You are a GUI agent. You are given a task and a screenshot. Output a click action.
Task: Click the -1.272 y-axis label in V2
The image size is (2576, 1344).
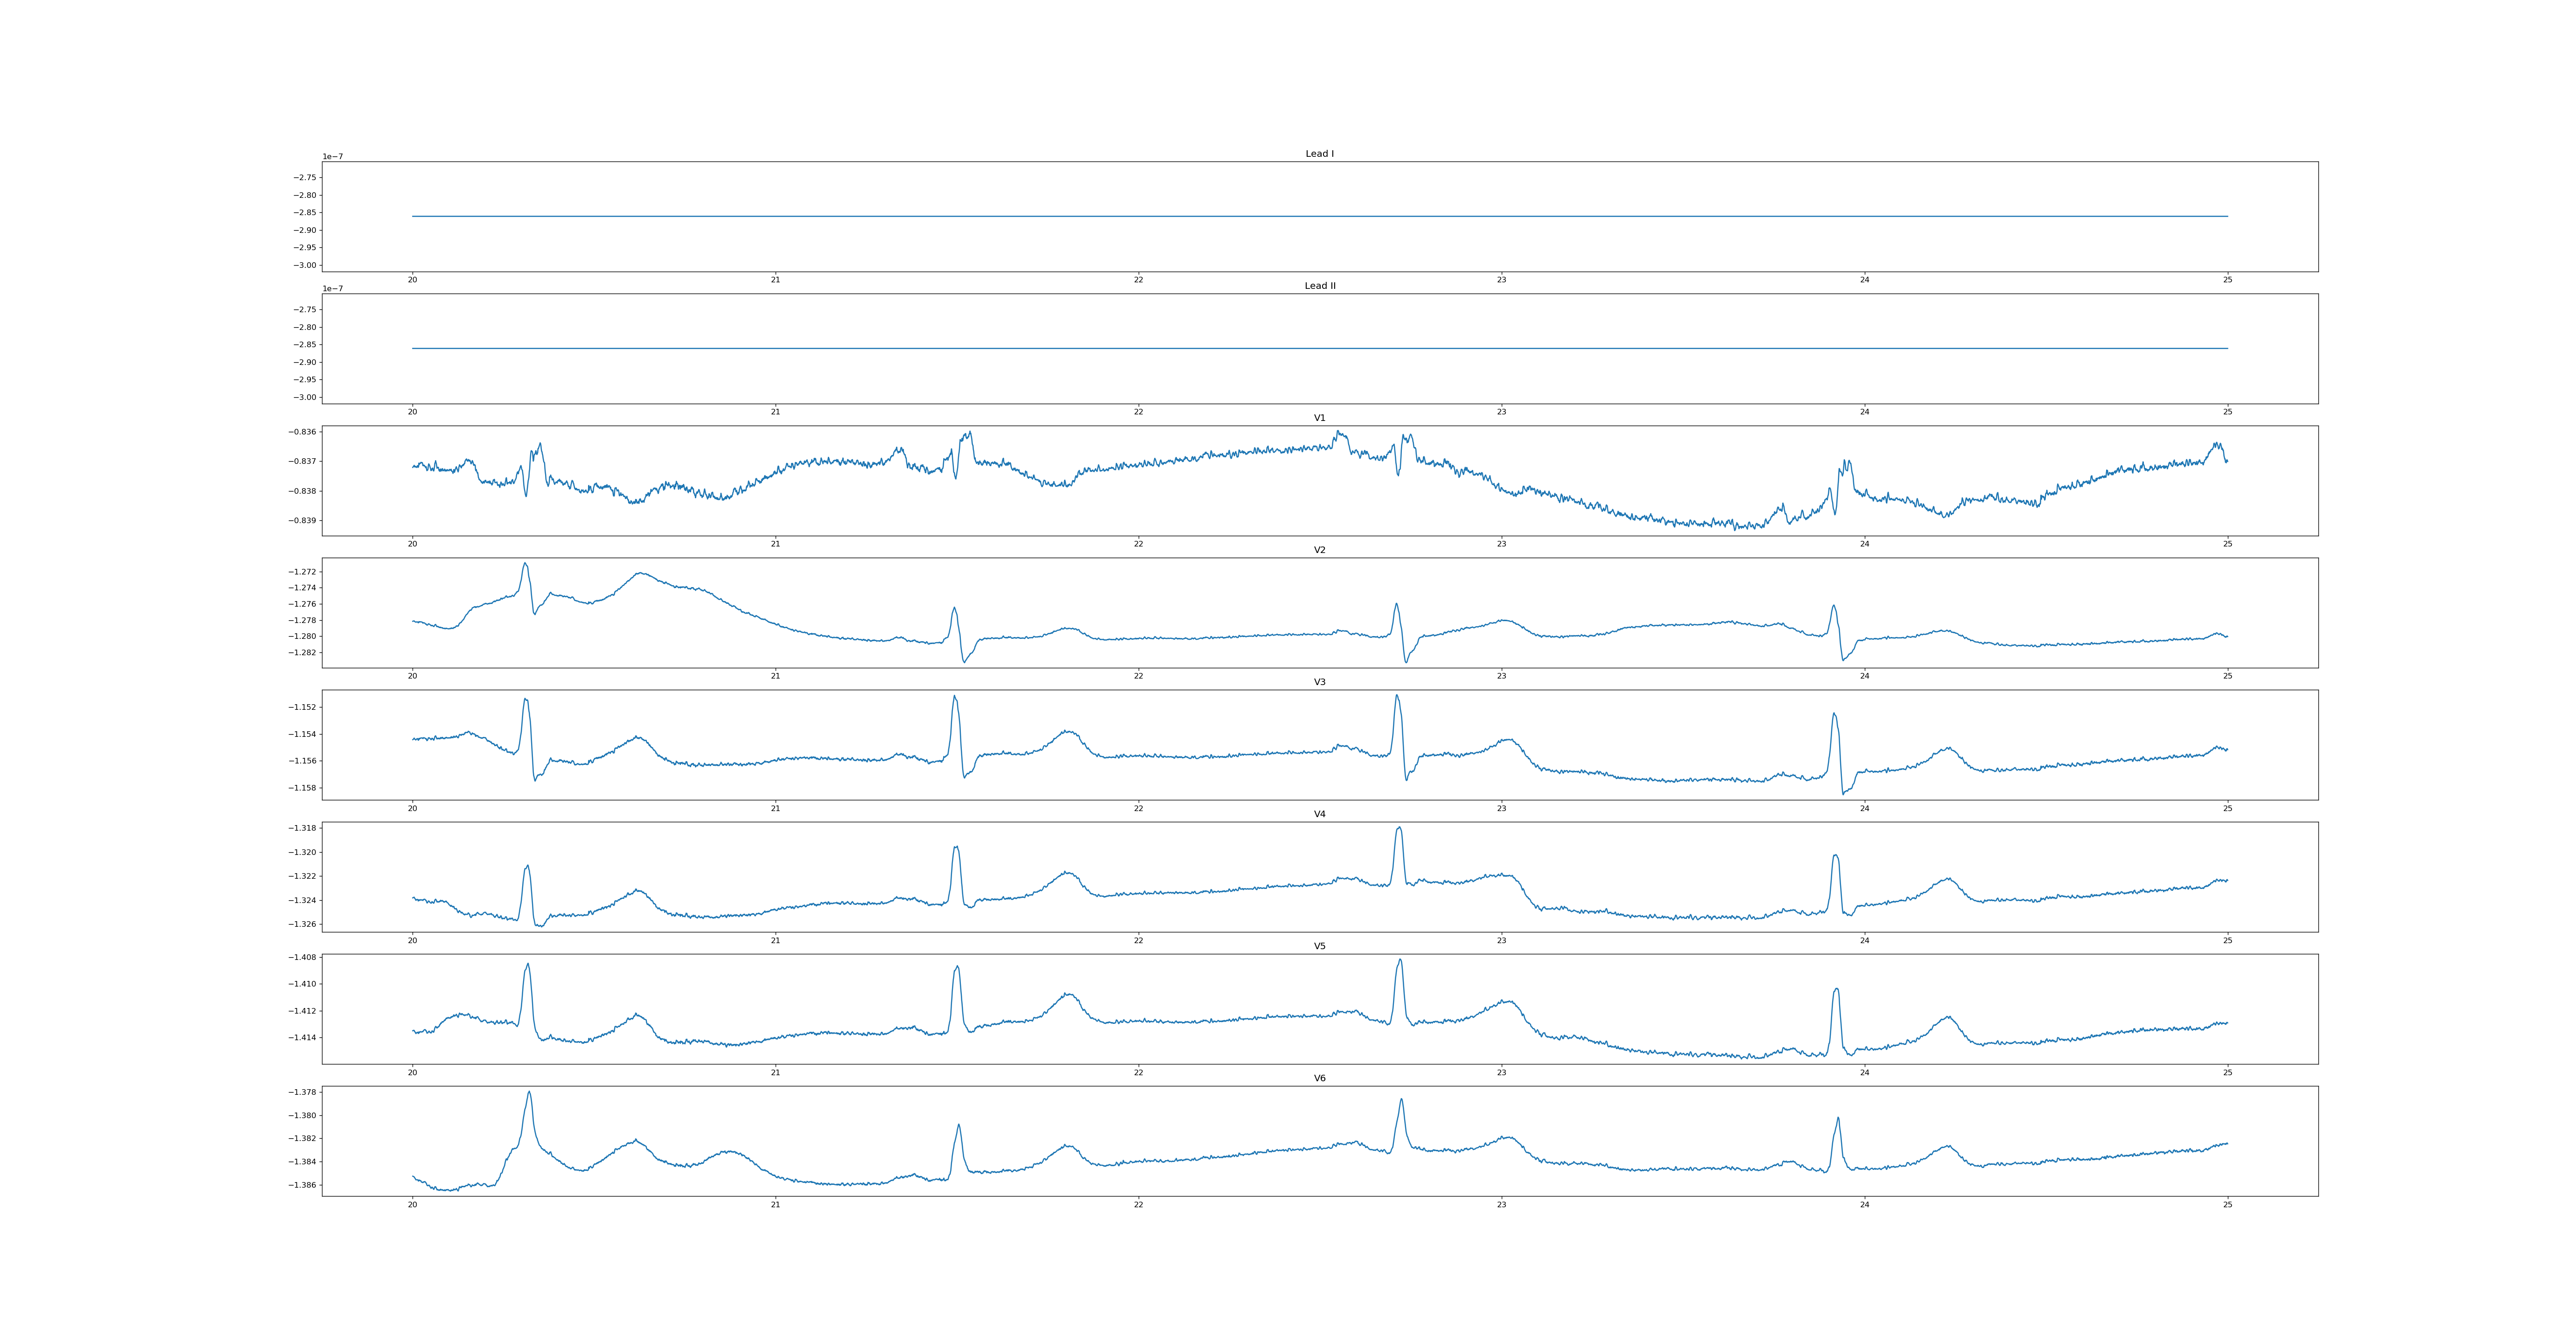[303, 572]
